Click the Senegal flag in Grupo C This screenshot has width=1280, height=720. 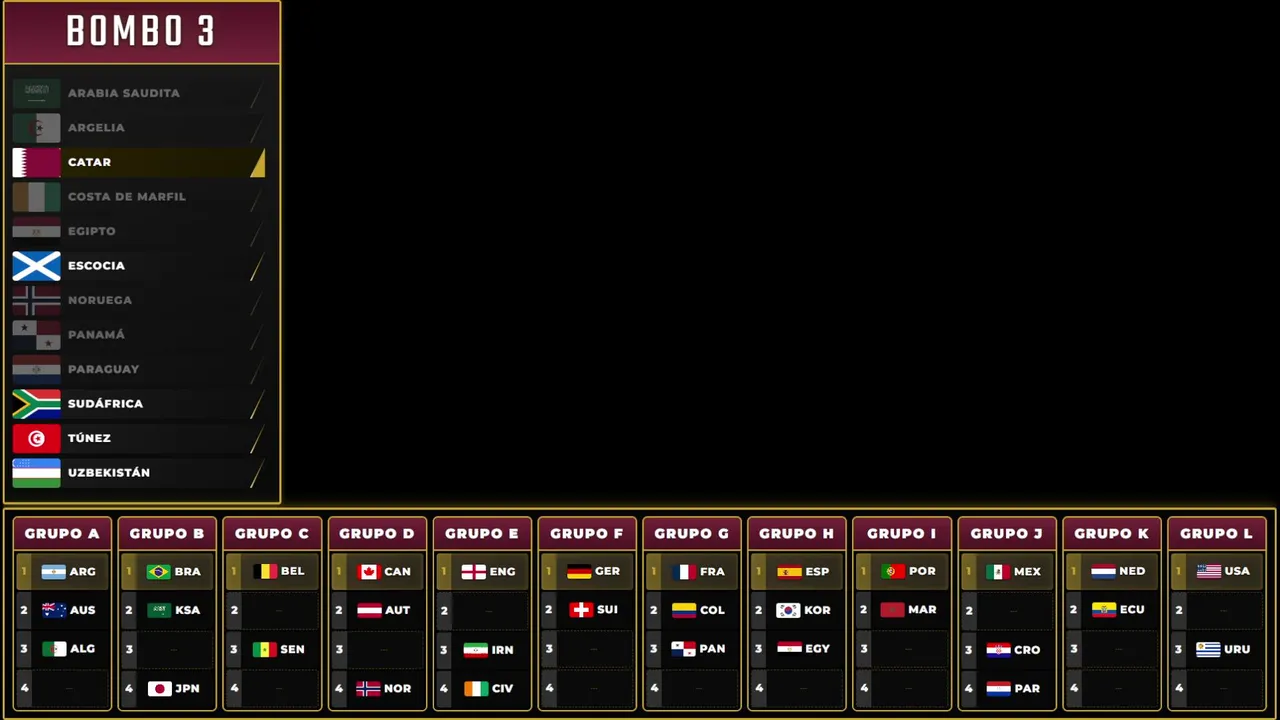[264, 649]
